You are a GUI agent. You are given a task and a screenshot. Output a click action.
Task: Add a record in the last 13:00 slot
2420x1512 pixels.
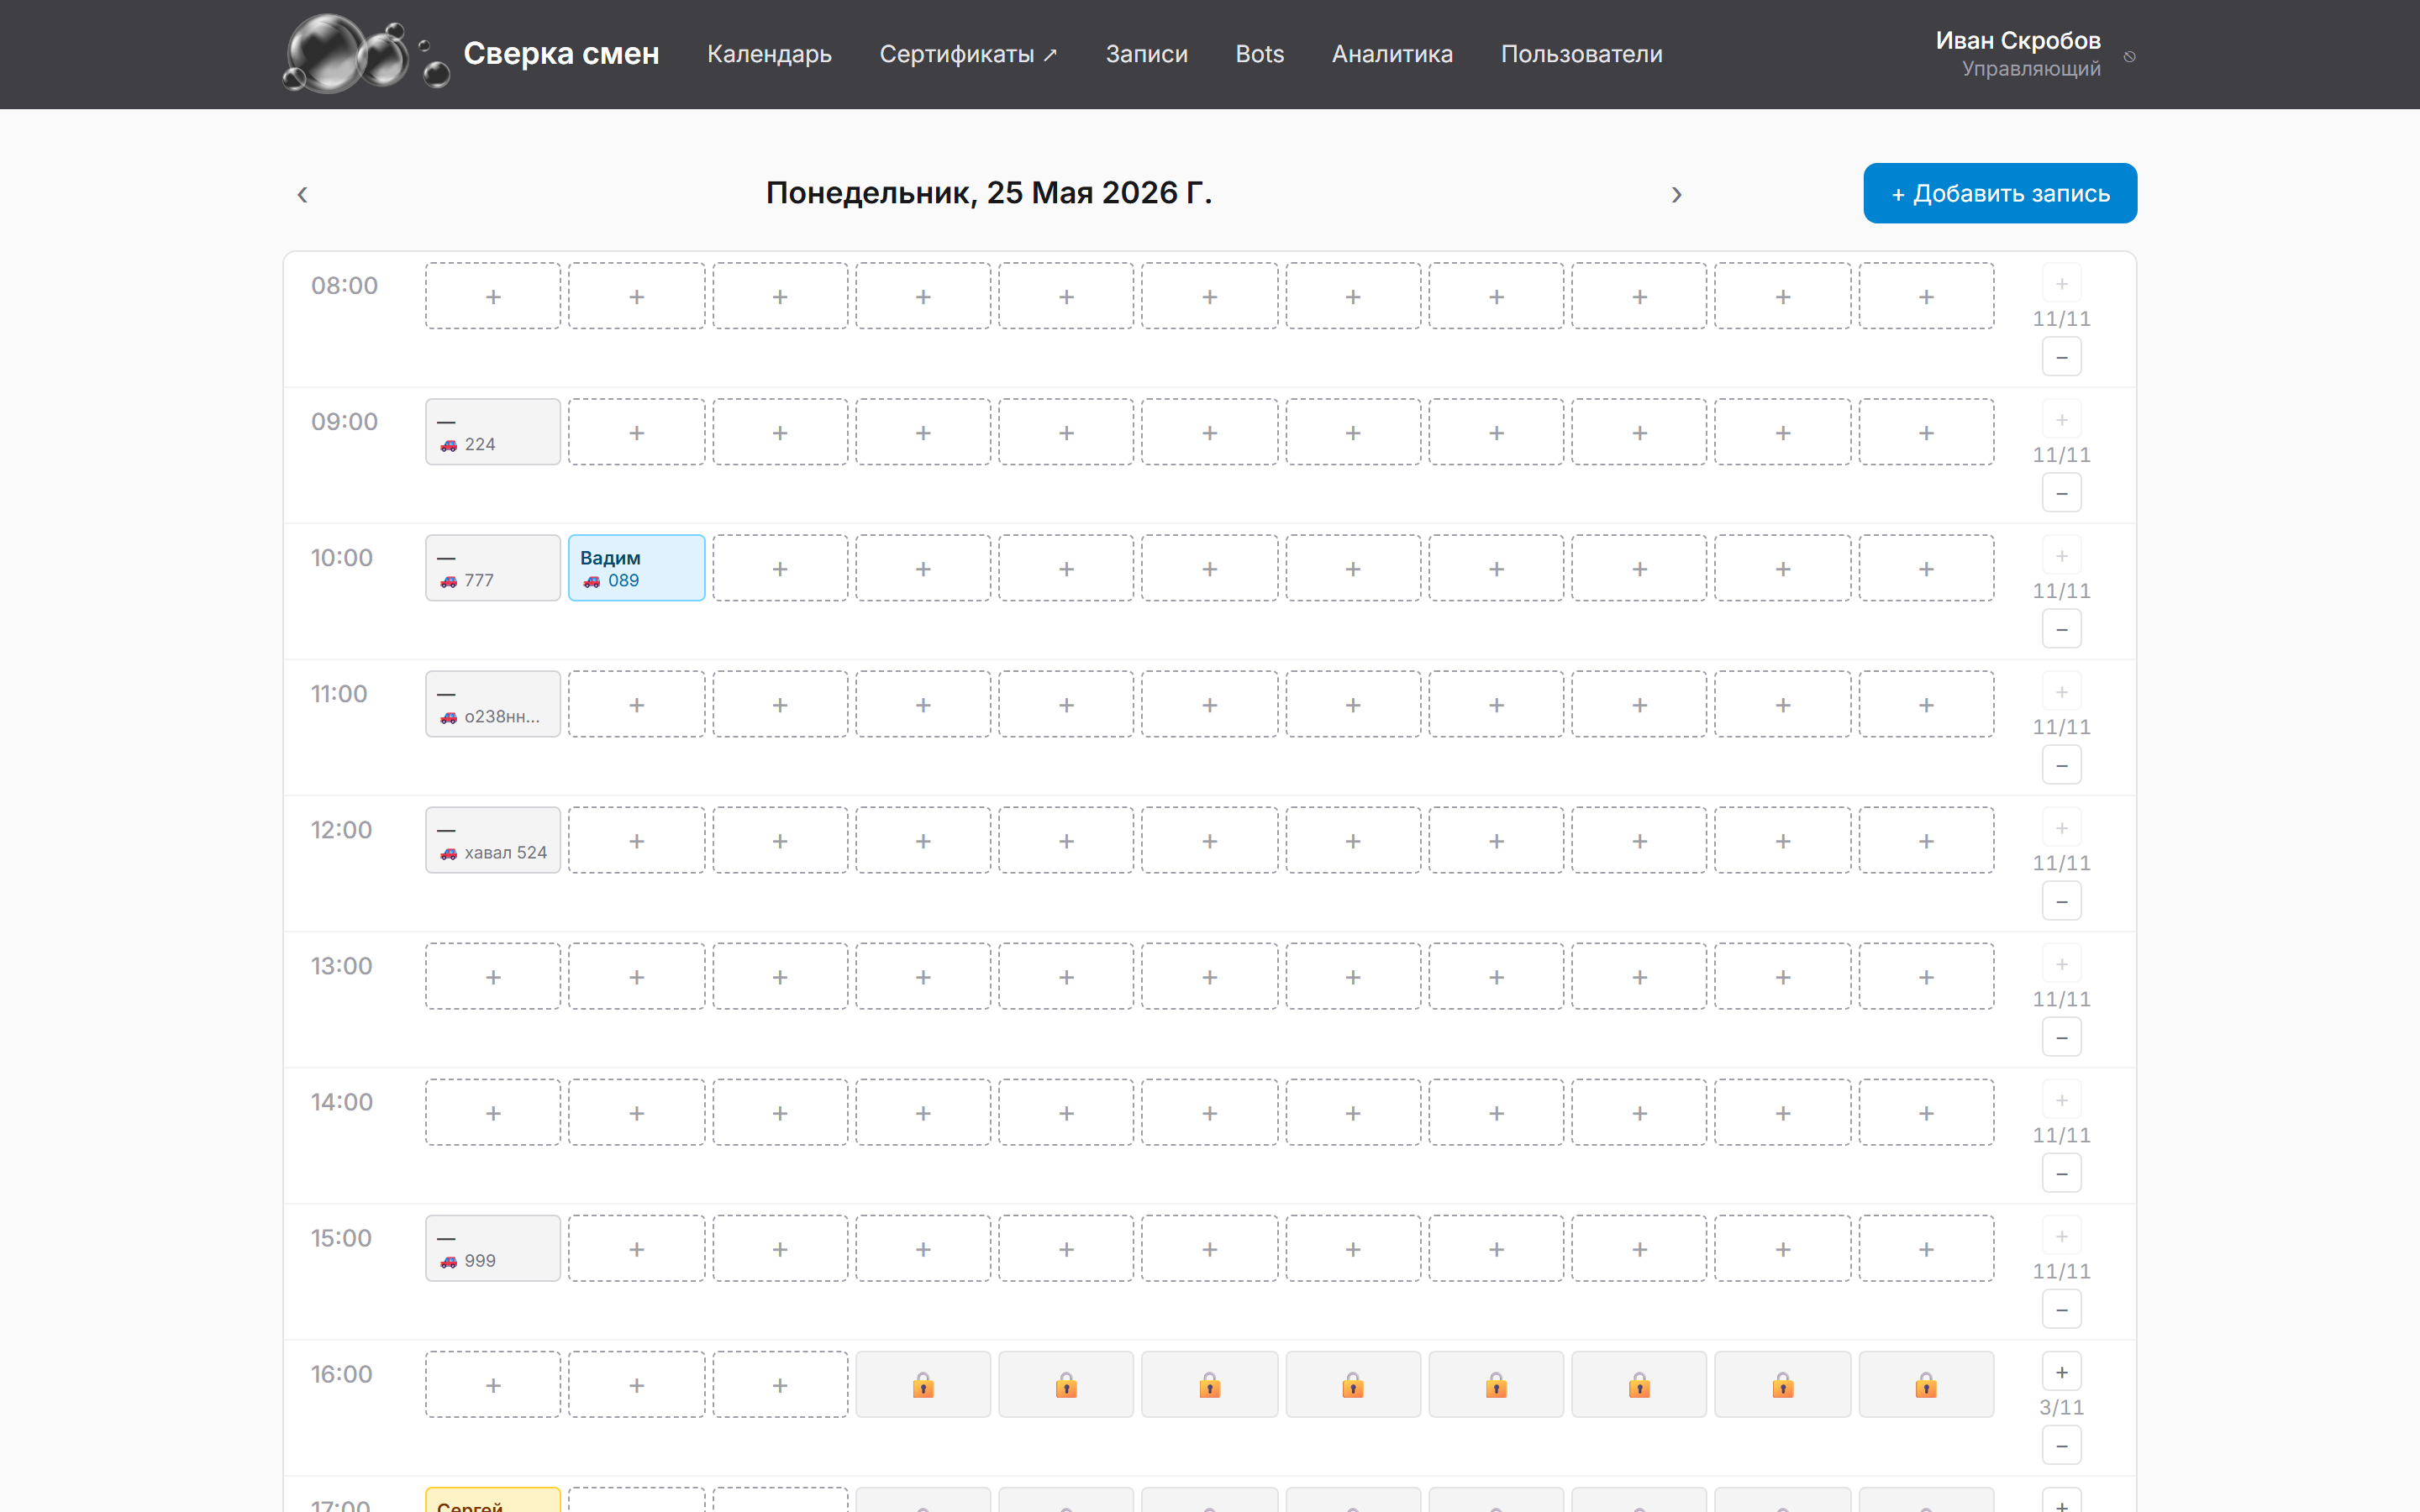(x=1926, y=976)
